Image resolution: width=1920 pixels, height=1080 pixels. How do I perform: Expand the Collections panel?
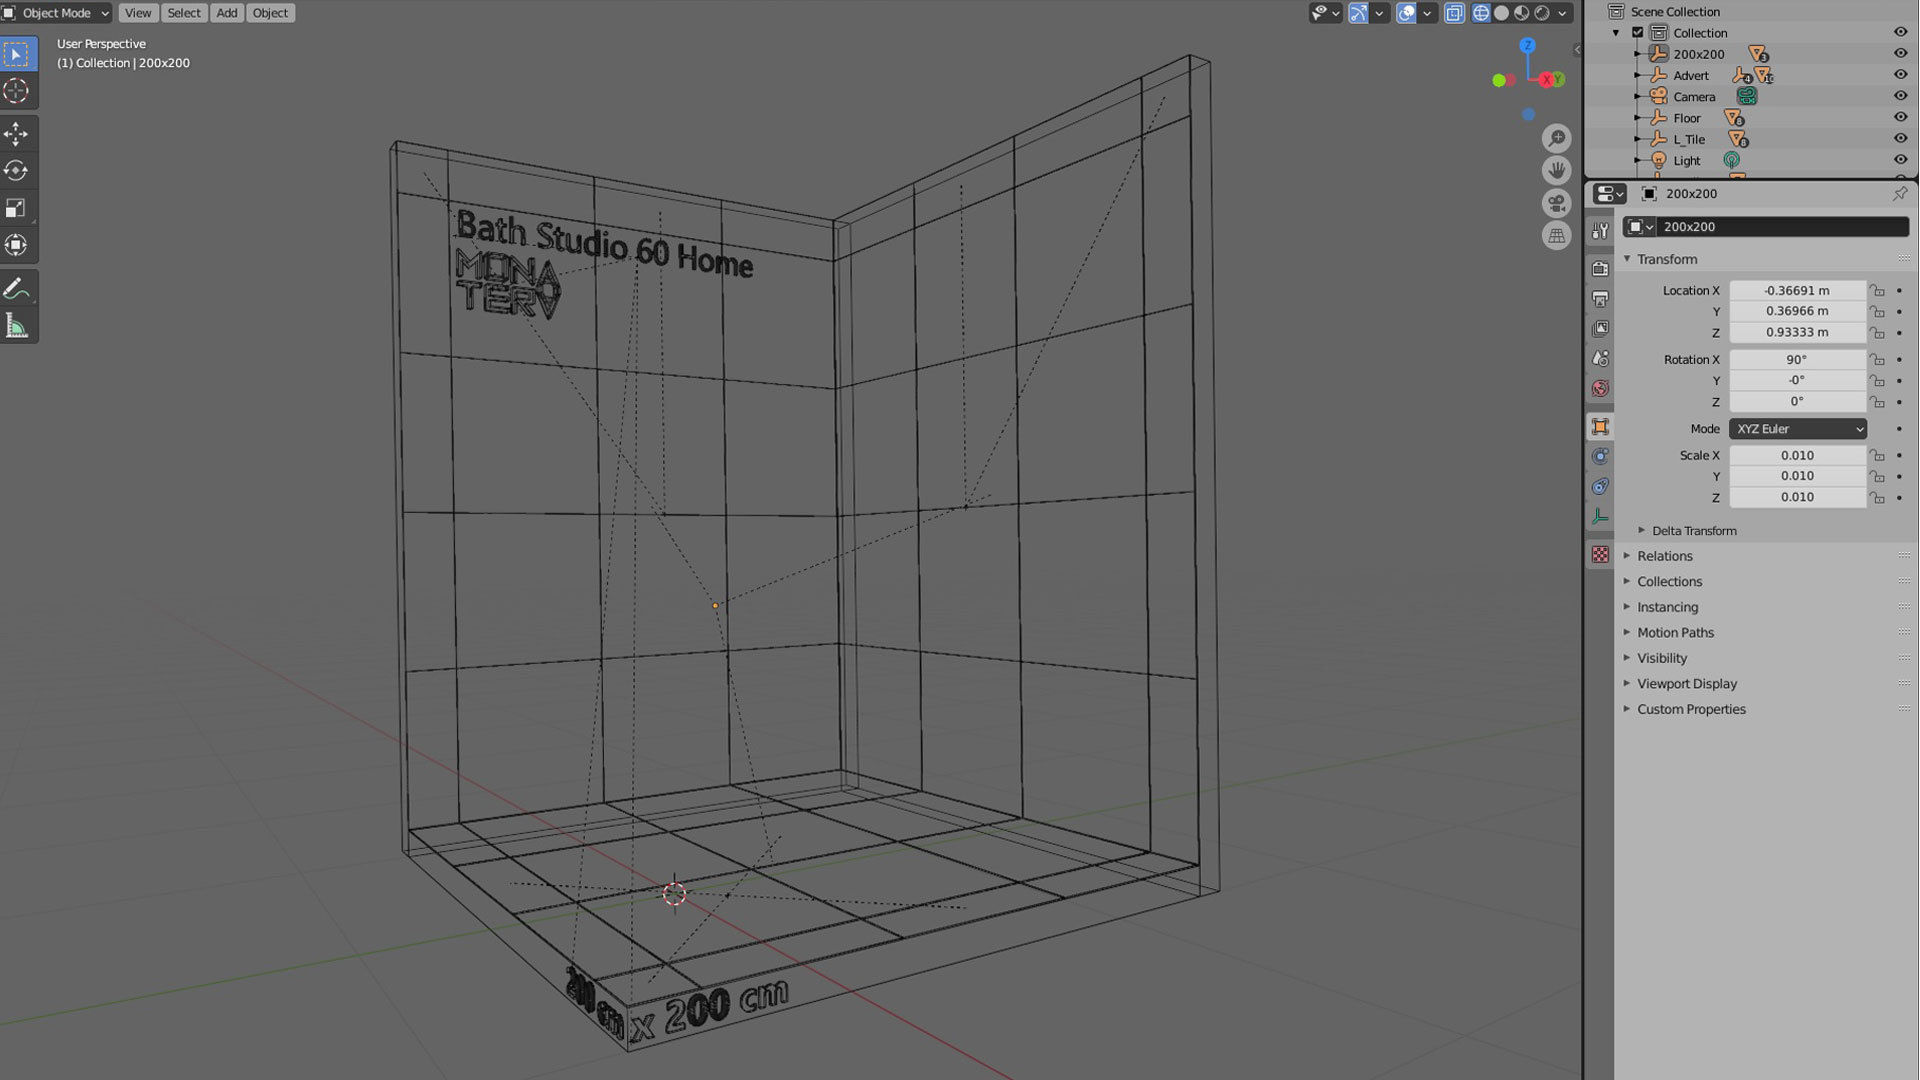click(x=1627, y=582)
